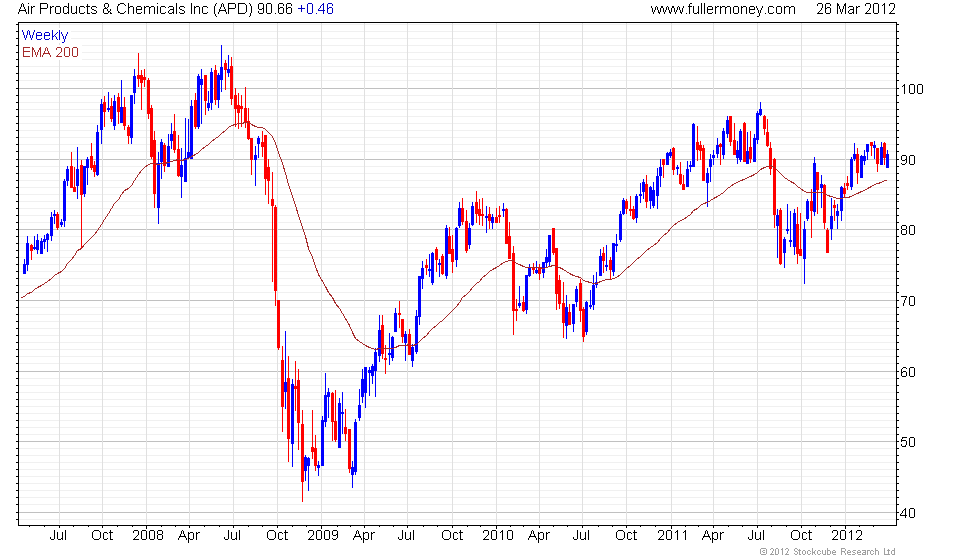Viewport: 980px width, 560px height.
Task: Click the '90' price axis label
Action: 908,160
